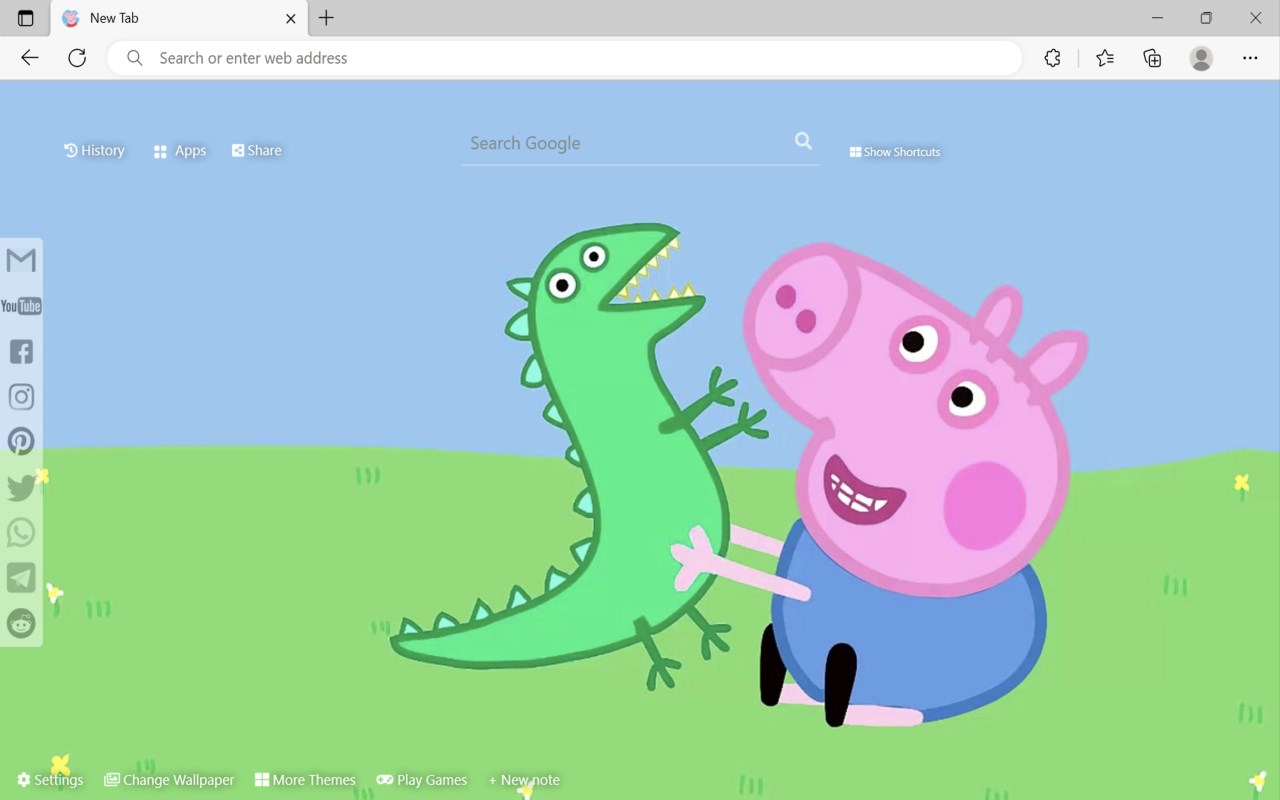
Task: Open the History link
Action: 94,150
